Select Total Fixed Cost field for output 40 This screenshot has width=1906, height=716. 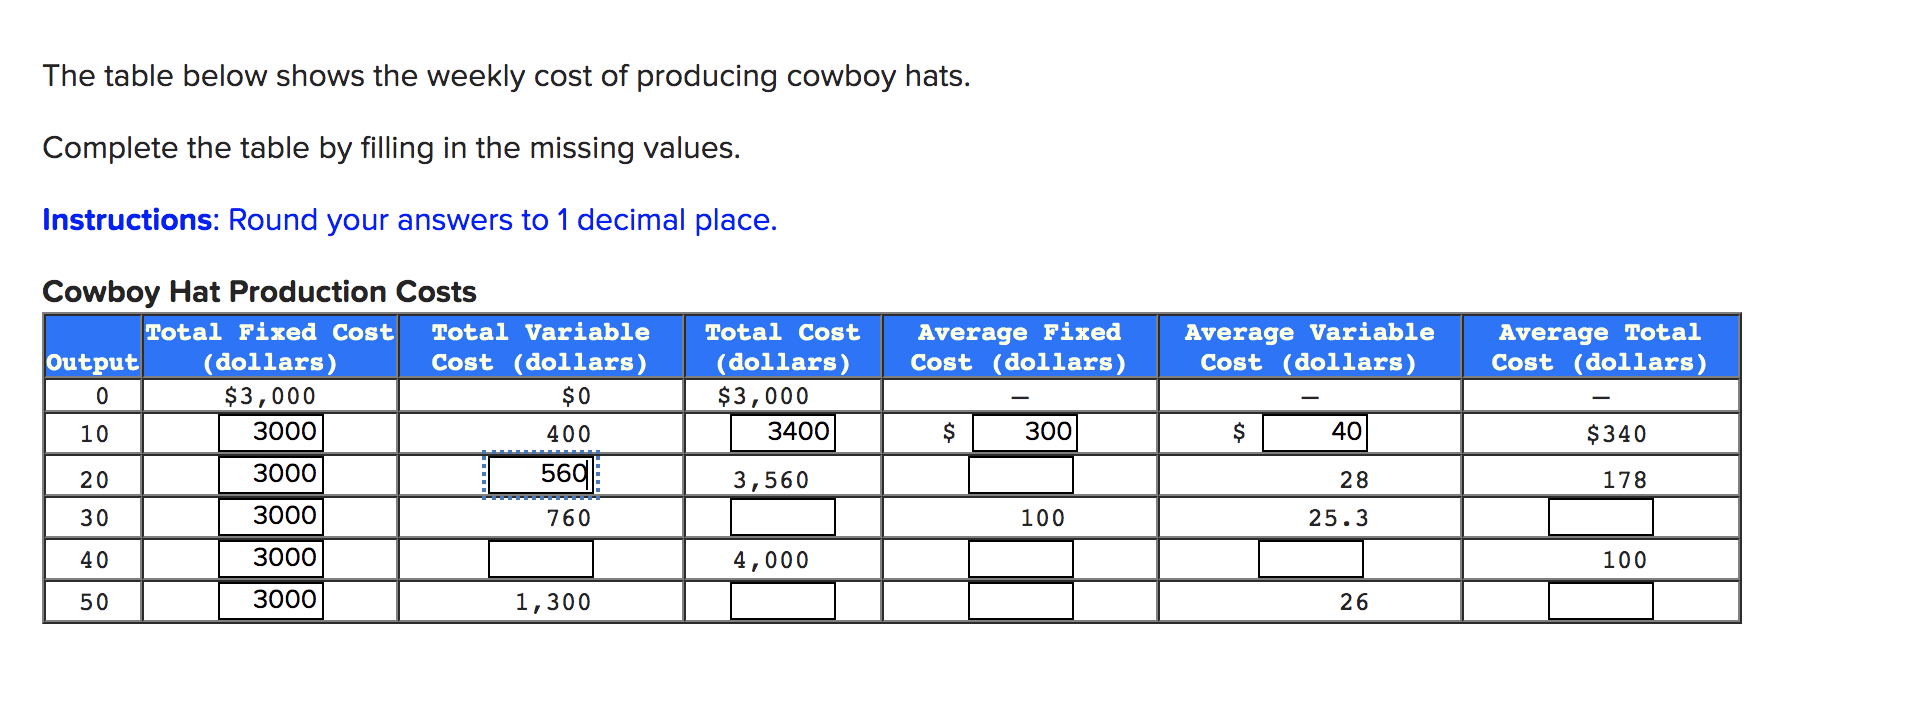point(271,559)
